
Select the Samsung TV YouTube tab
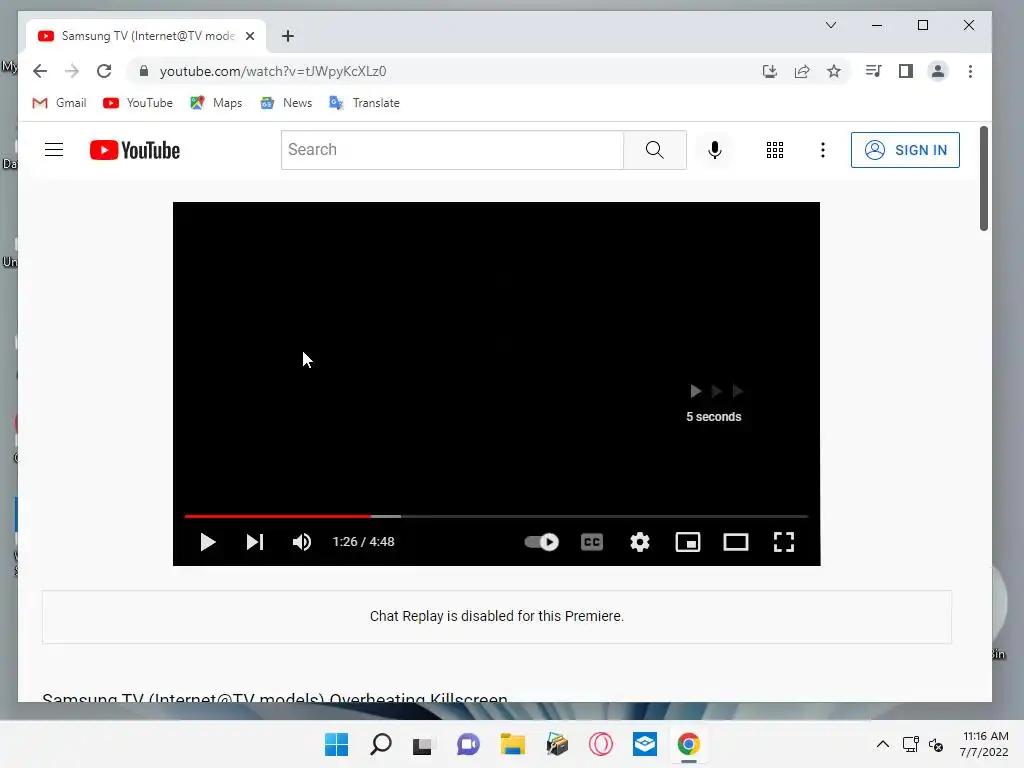146,36
